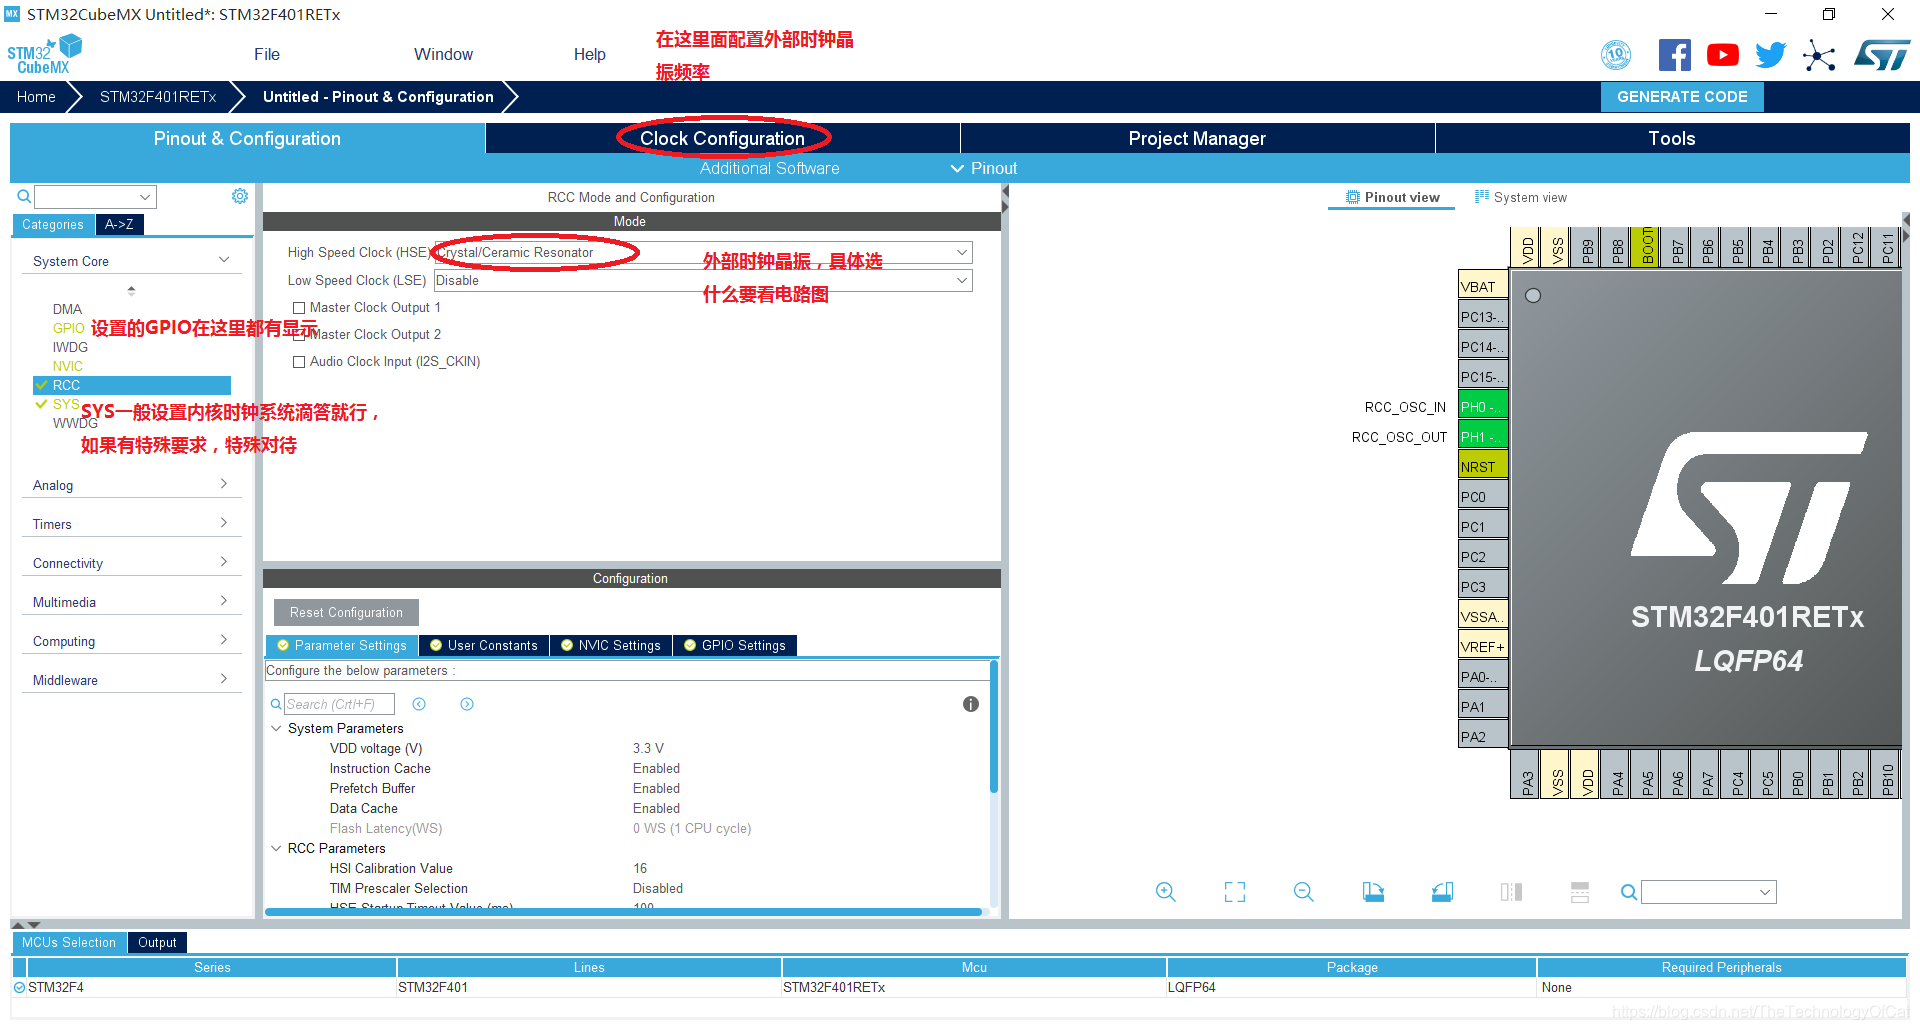Open the Output tab at bottom

[157, 942]
